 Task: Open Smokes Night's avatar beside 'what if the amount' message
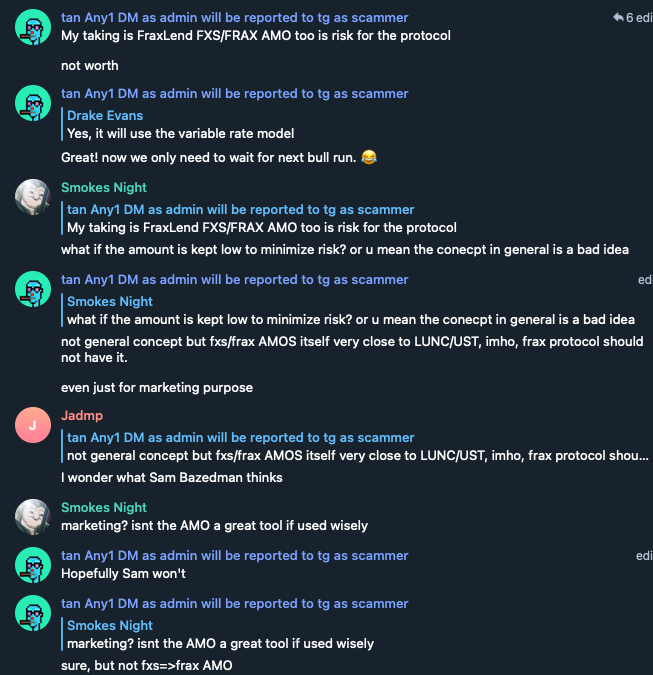tap(34, 198)
